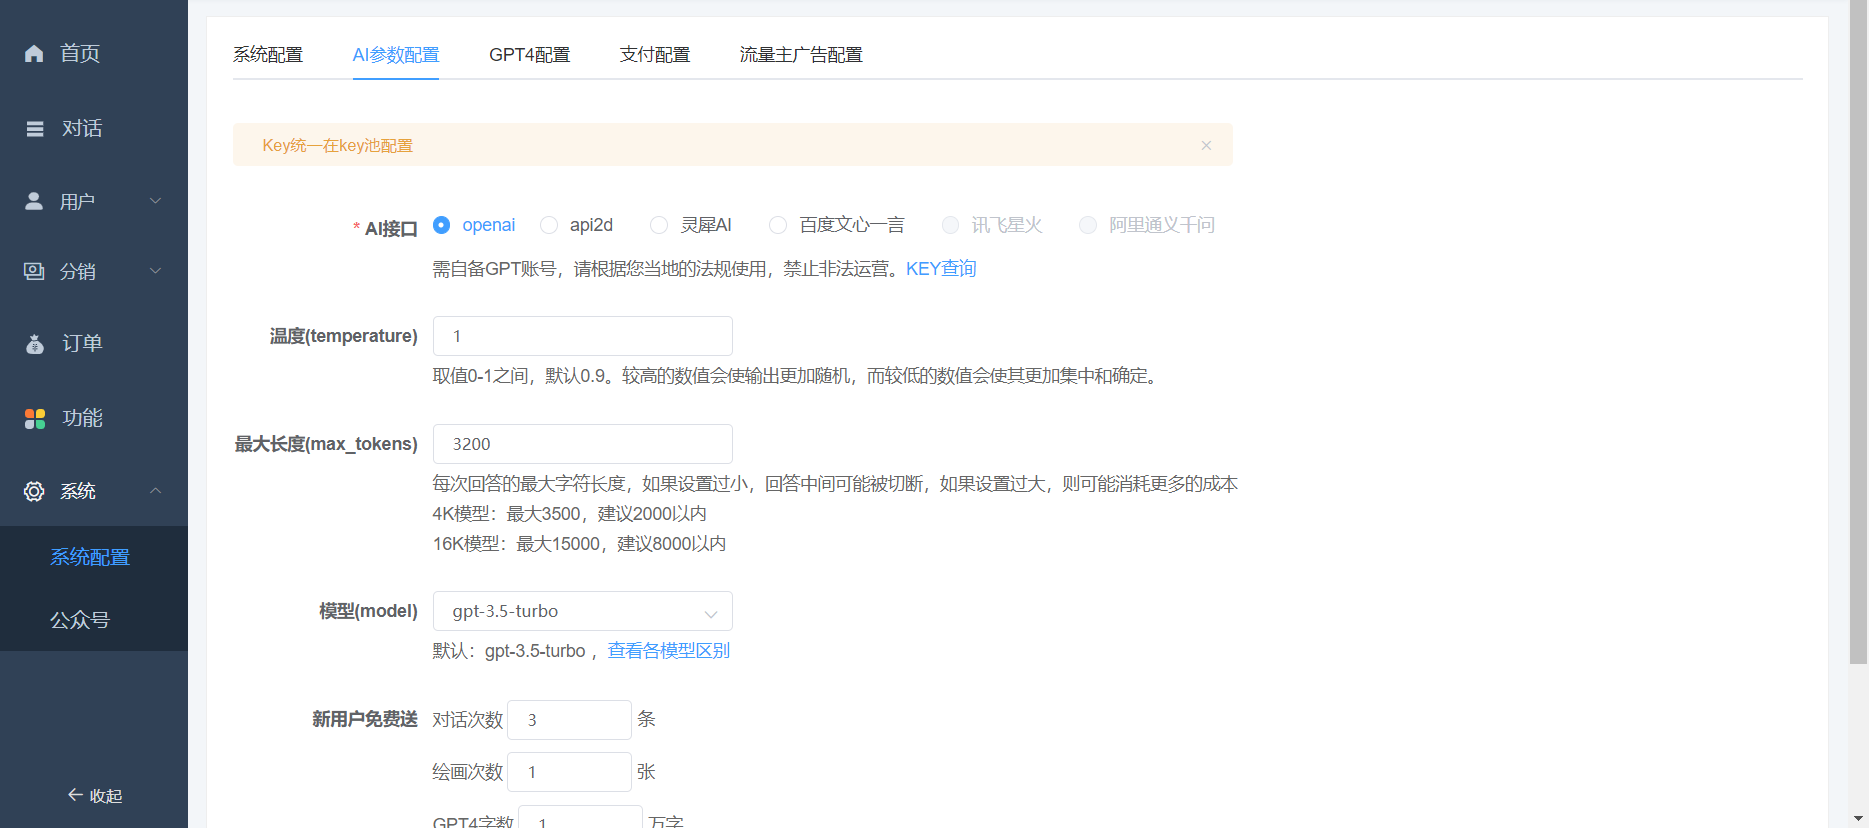
Task: Click the home icon beside 首页
Action: (x=34, y=53)
